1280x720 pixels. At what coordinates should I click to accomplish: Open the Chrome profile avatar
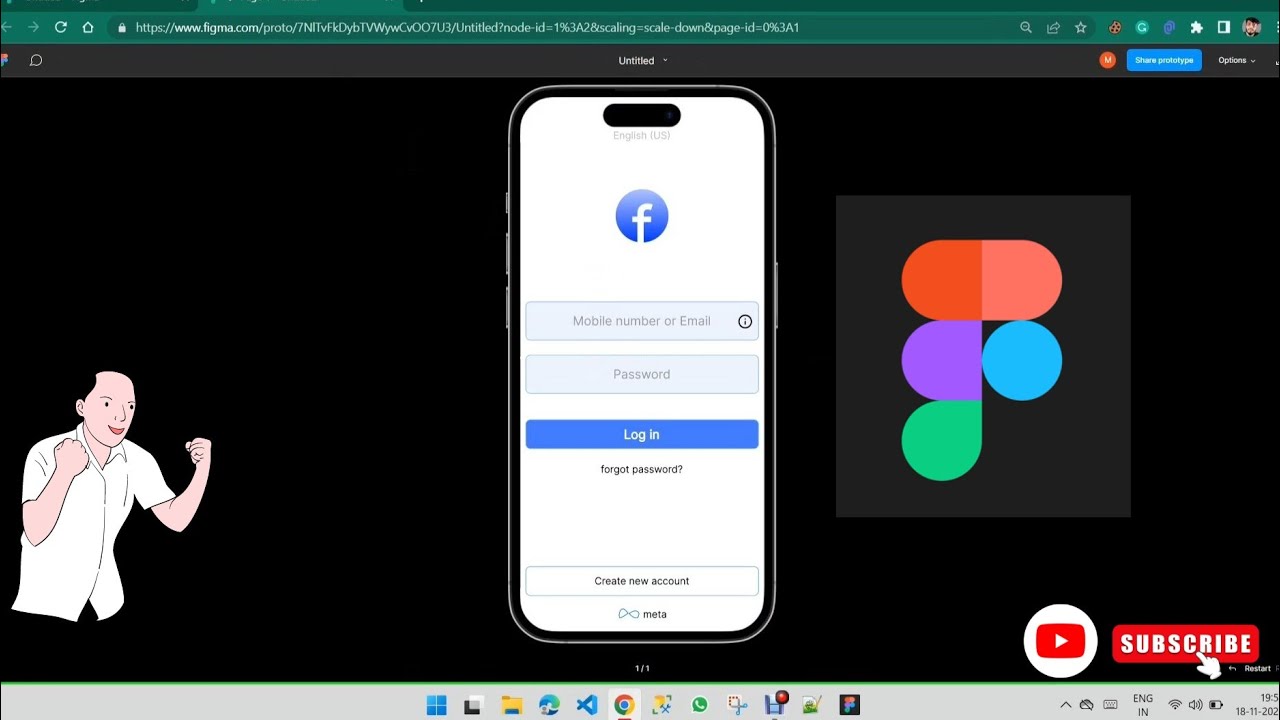click(x=1252, y=28)
